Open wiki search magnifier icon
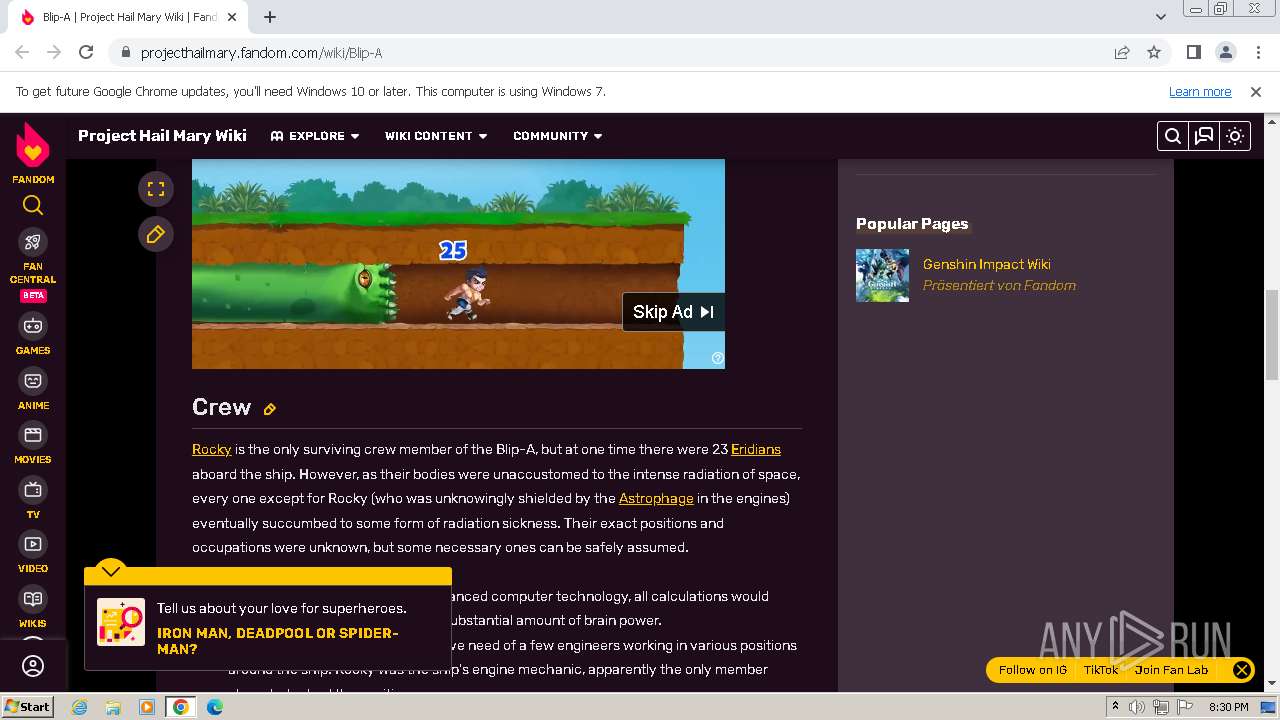Screen dimensions: 1280x720 [1173, 136]
